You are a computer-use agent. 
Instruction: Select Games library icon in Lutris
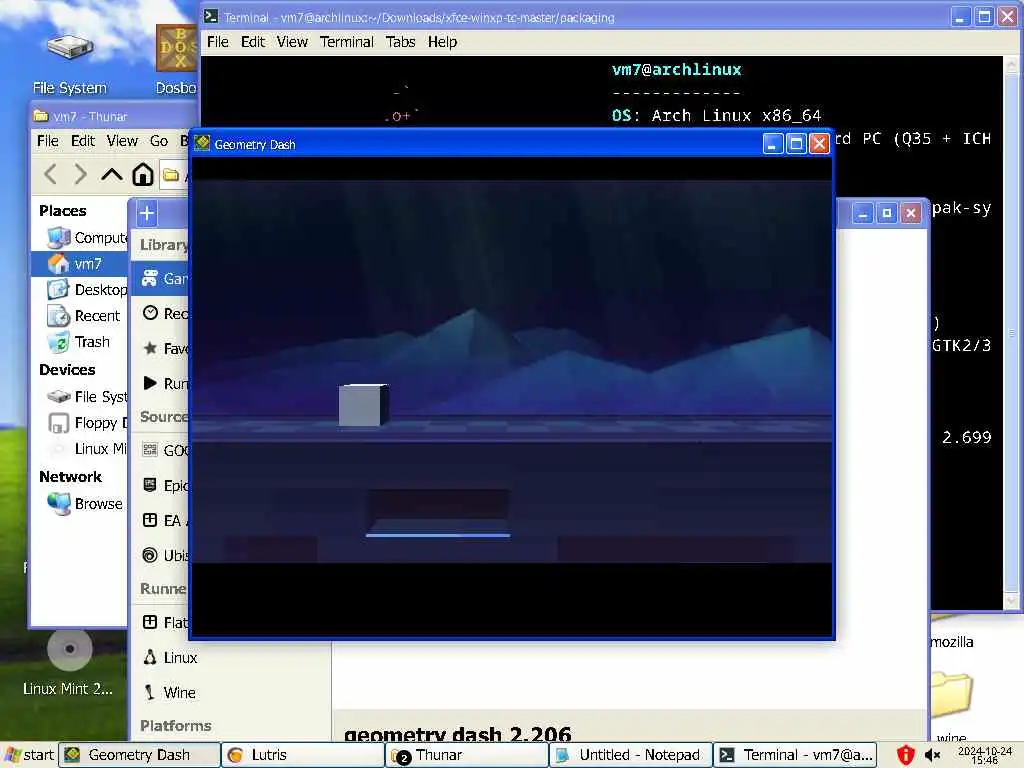point(150,278)
